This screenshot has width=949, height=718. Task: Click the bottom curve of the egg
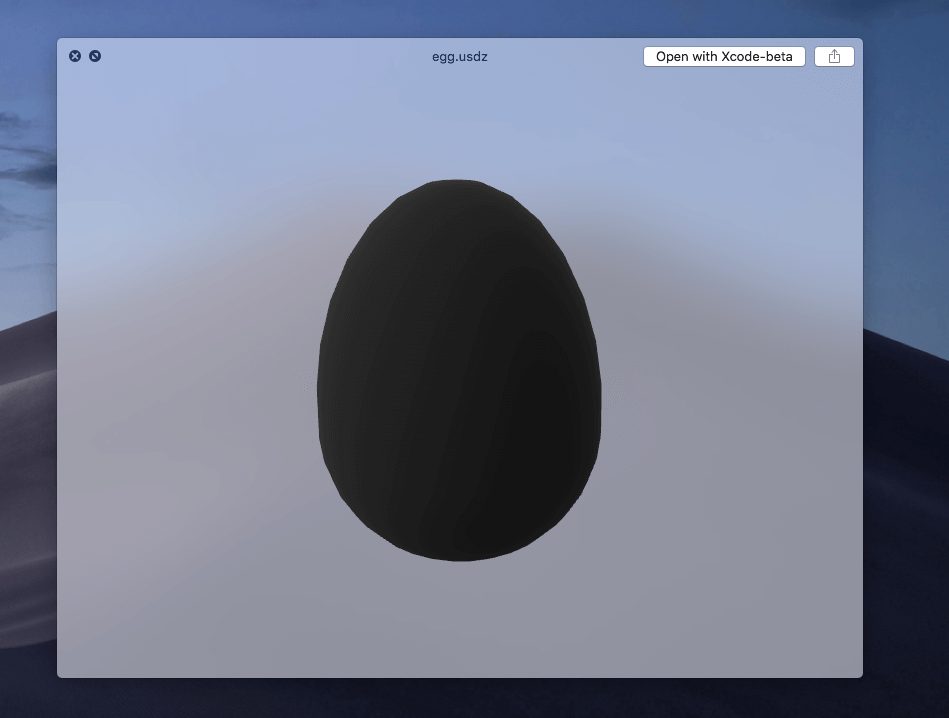pyautogui.click(x=459, y=554)
